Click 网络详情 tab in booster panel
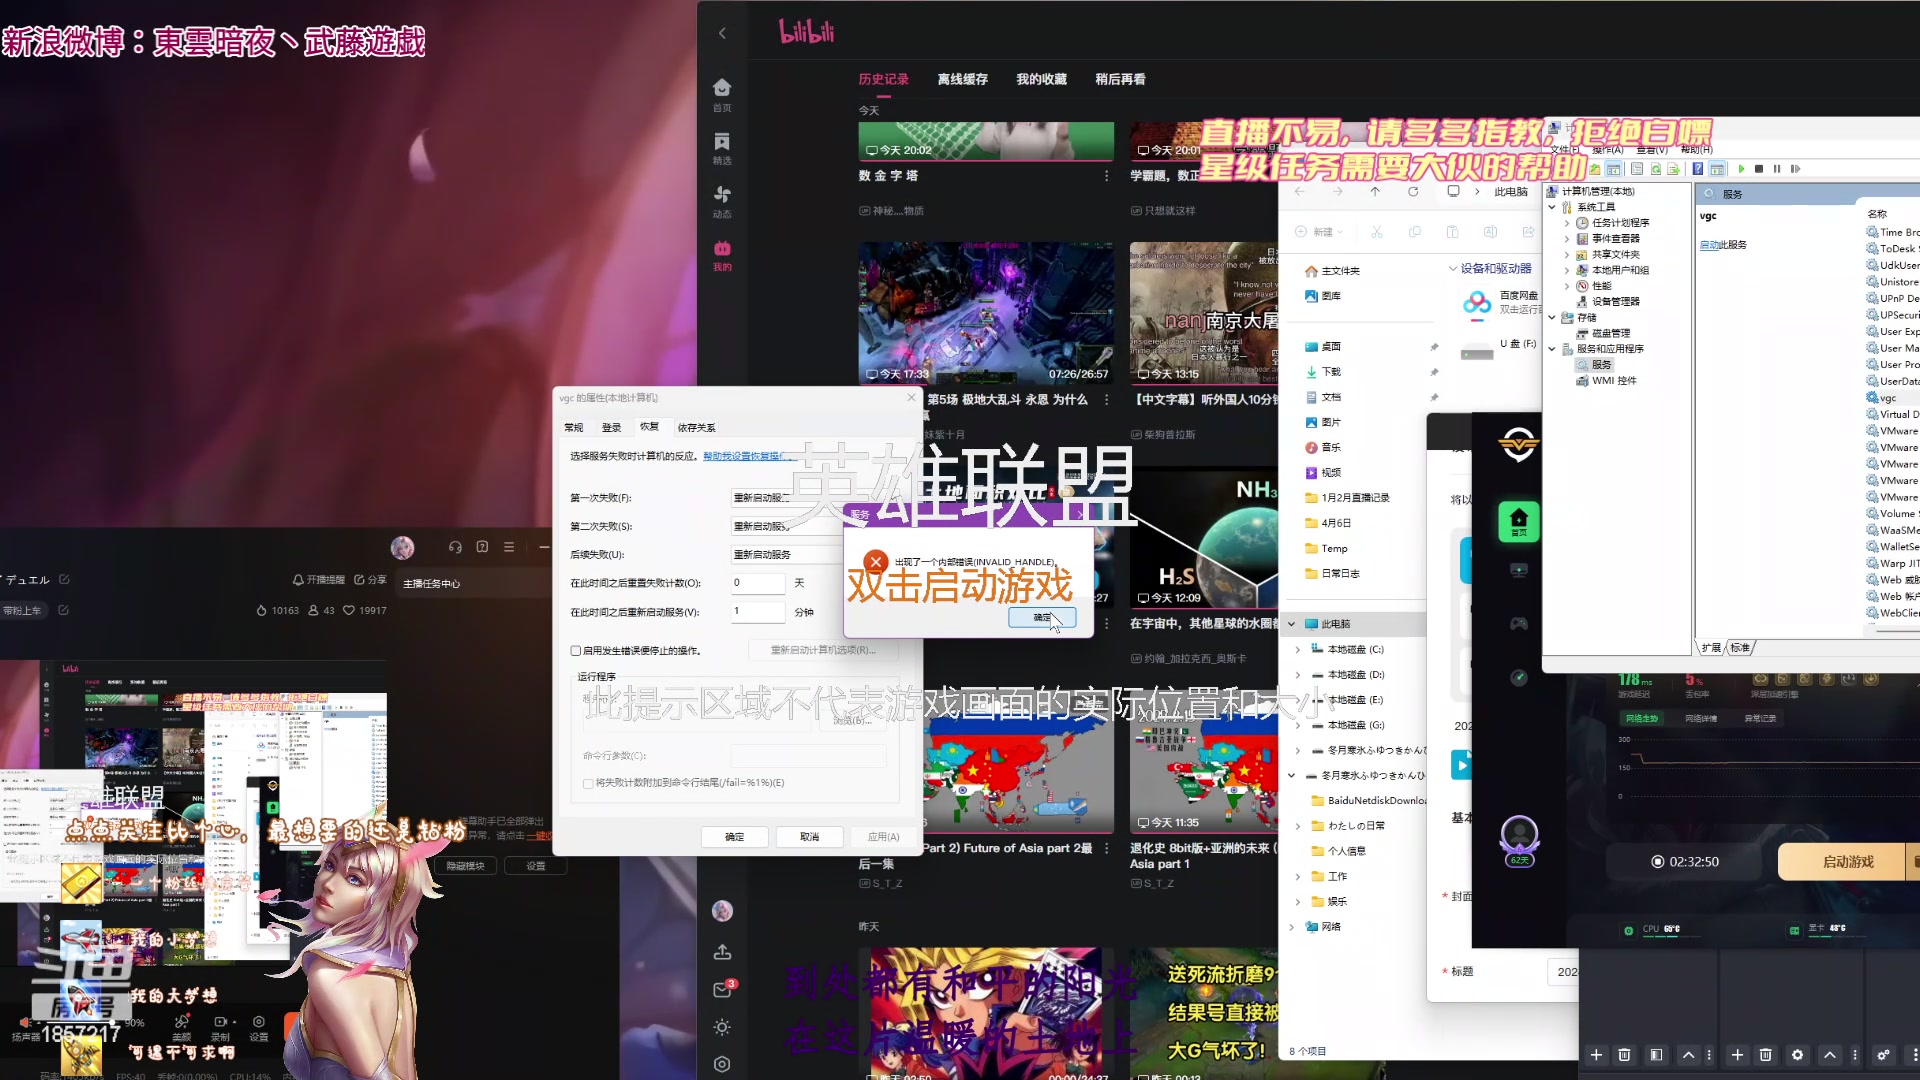The height and width of the screenshot is (1080, 1920). (1701, 718)
